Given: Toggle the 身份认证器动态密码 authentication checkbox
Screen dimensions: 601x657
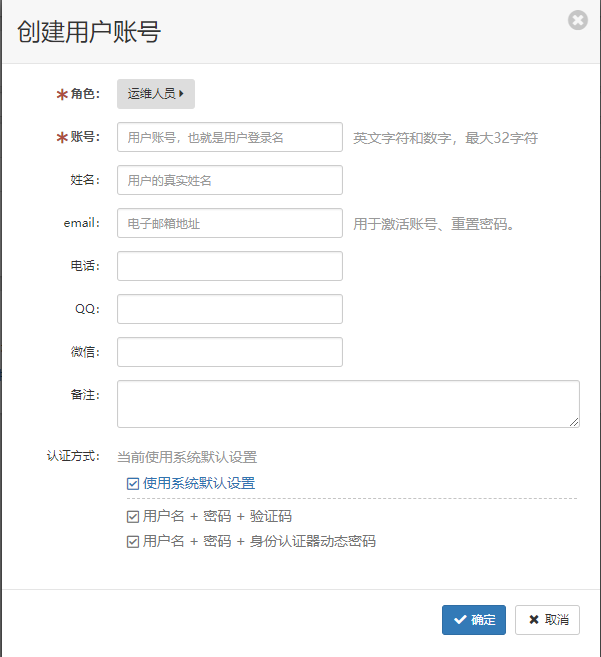Looking at the screenshot, I should pyautogui.click(x=133, y=542).
